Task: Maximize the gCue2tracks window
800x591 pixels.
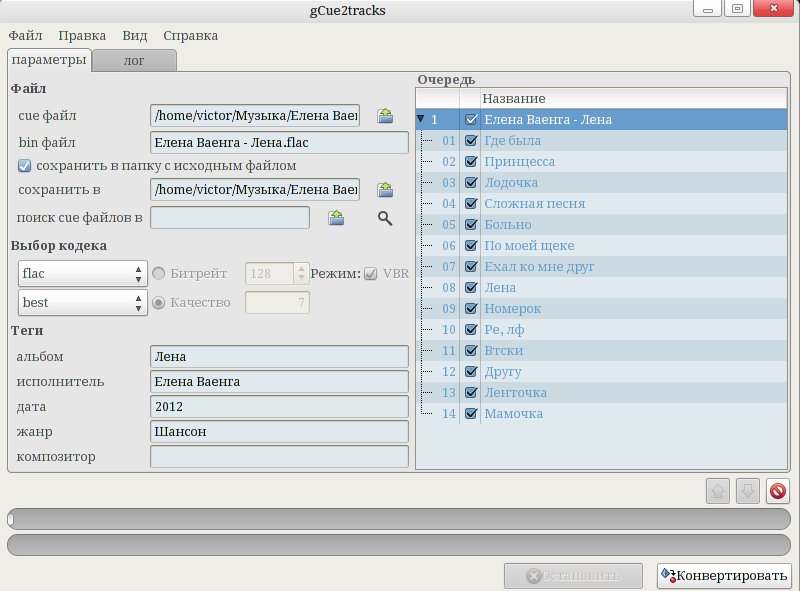Action: tap(737, 8)
